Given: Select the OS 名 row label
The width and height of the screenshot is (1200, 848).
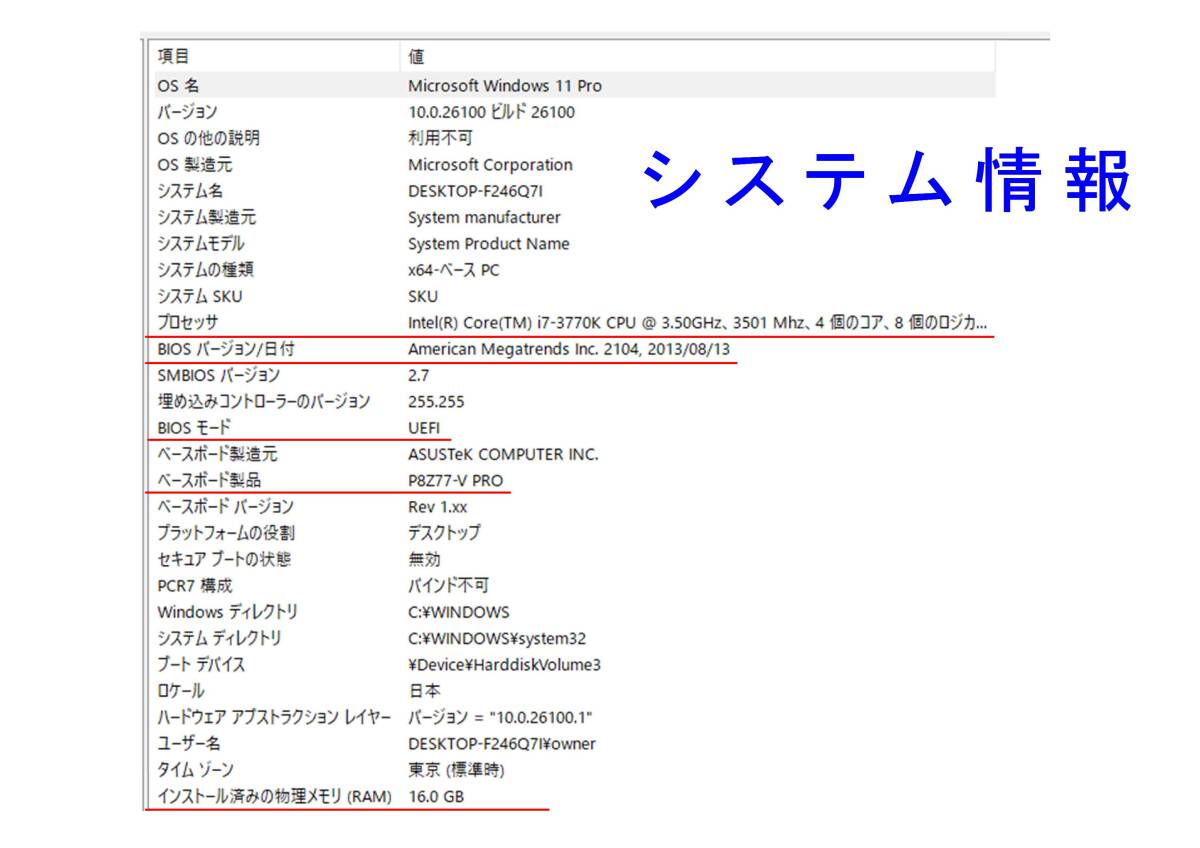Looking at the screenshot, I should point(178,86).
